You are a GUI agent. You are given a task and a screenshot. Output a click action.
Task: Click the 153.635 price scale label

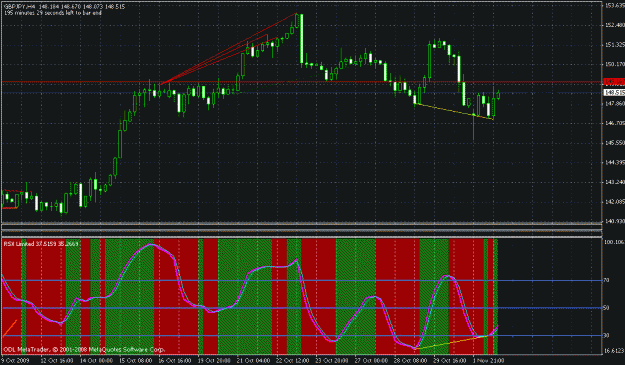point(615,5)
